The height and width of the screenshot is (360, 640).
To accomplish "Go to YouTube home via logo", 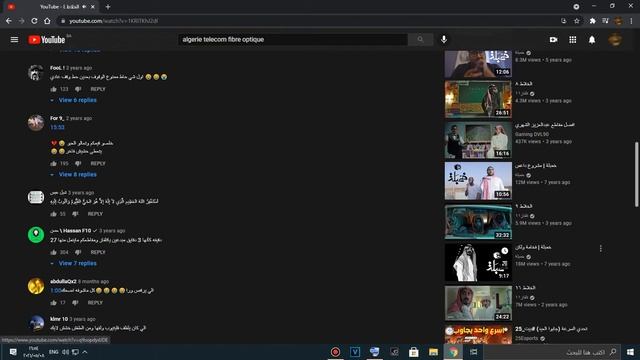I will click(x=47, y=40).
